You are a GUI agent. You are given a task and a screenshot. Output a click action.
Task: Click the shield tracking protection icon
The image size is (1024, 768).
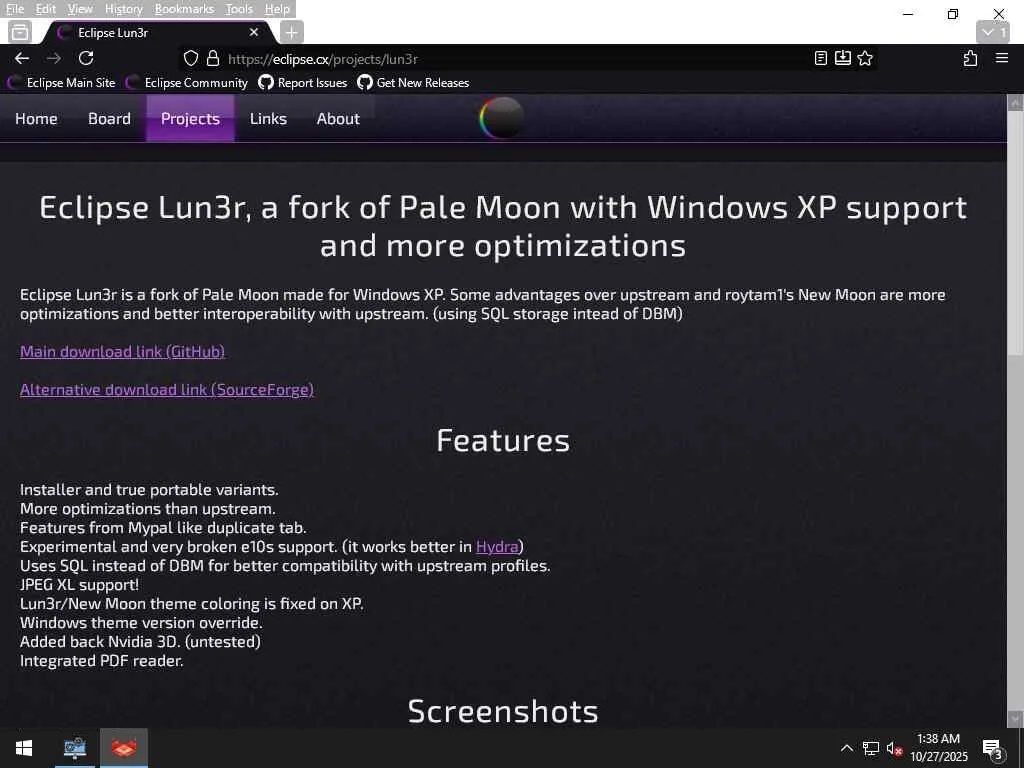[191, 58]
